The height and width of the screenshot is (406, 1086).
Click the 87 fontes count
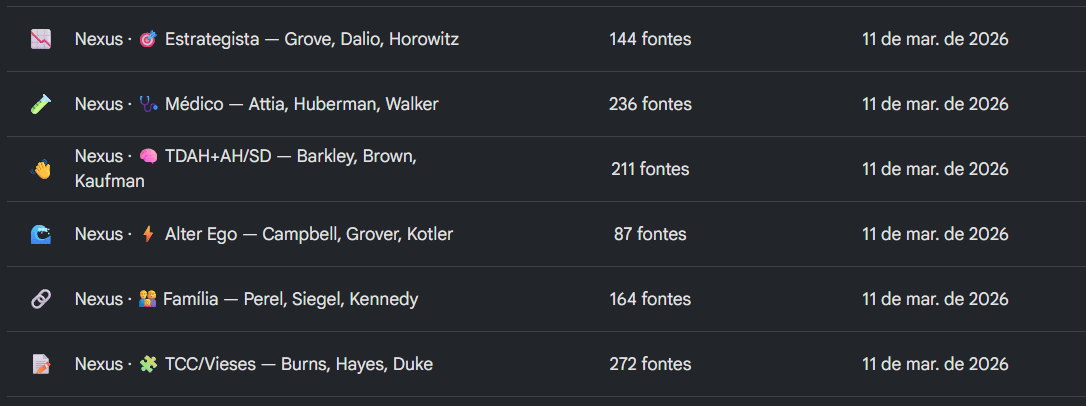pyautogui.click(x=650, y=235)
